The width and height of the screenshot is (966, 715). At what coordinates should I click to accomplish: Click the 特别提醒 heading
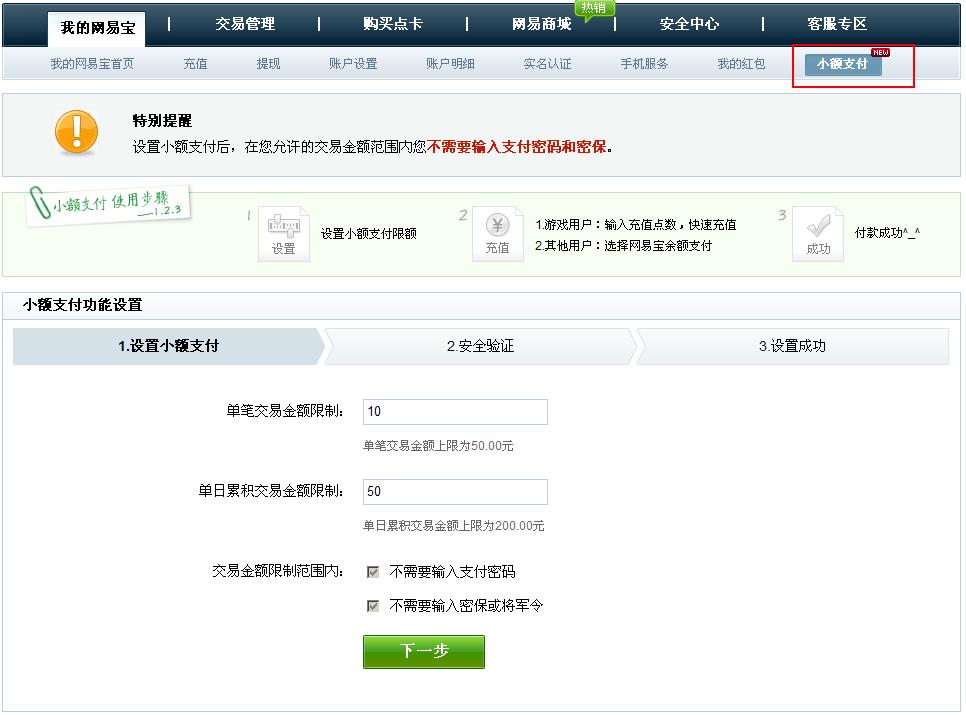pyautogui.click(x=162, y=121)
